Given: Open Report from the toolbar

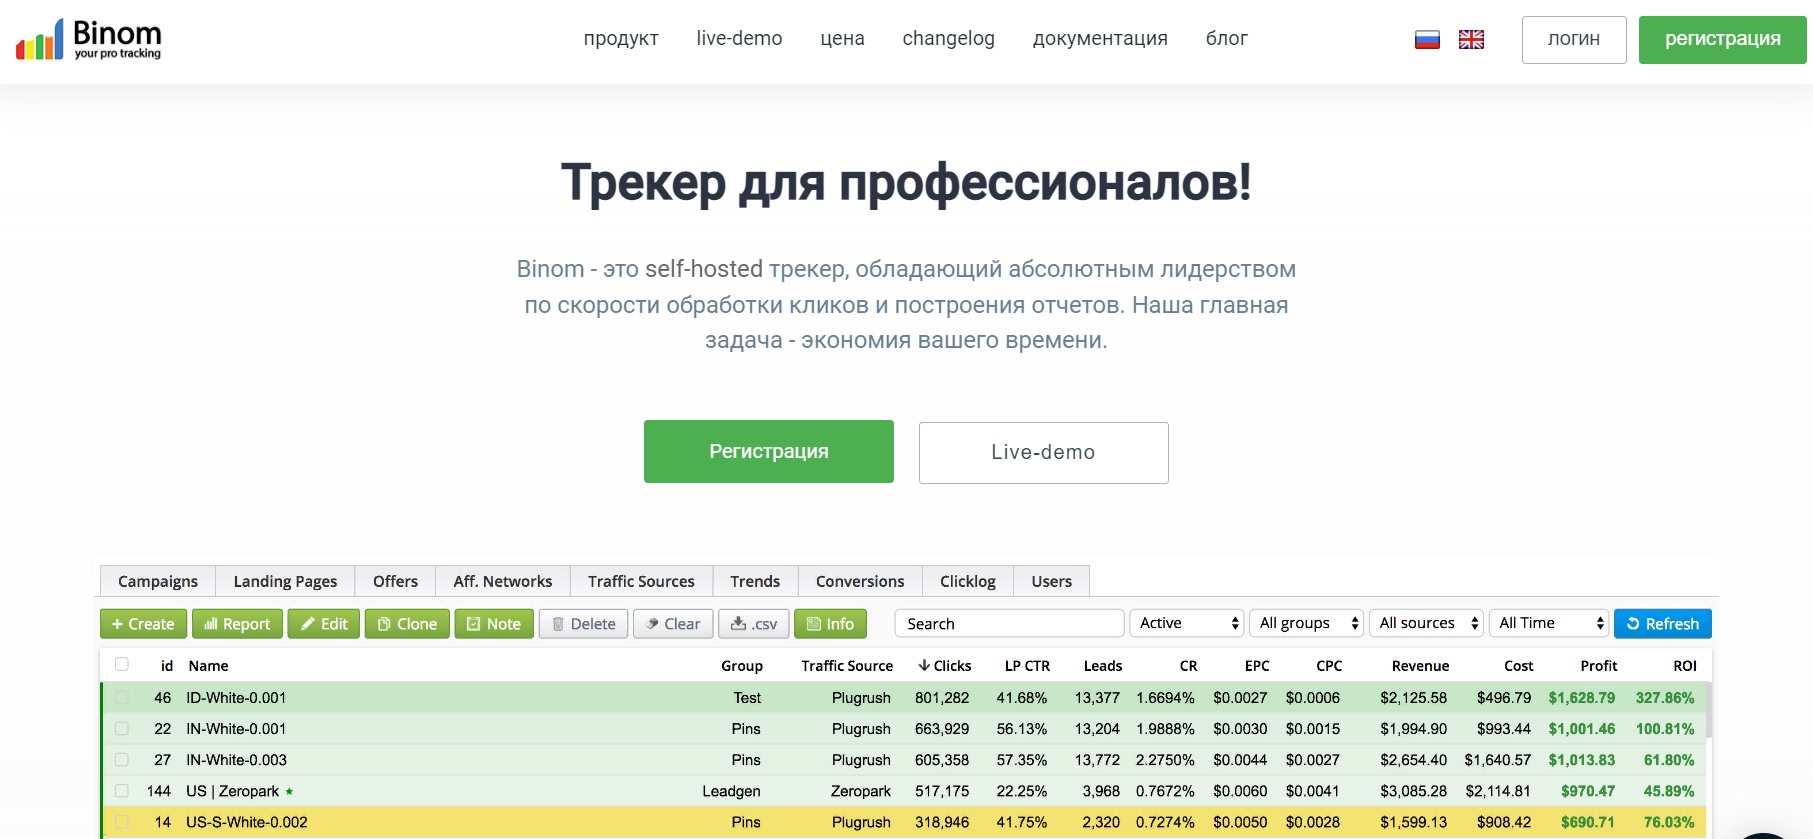Looking at the screenshot, I should tap(237, 623).
